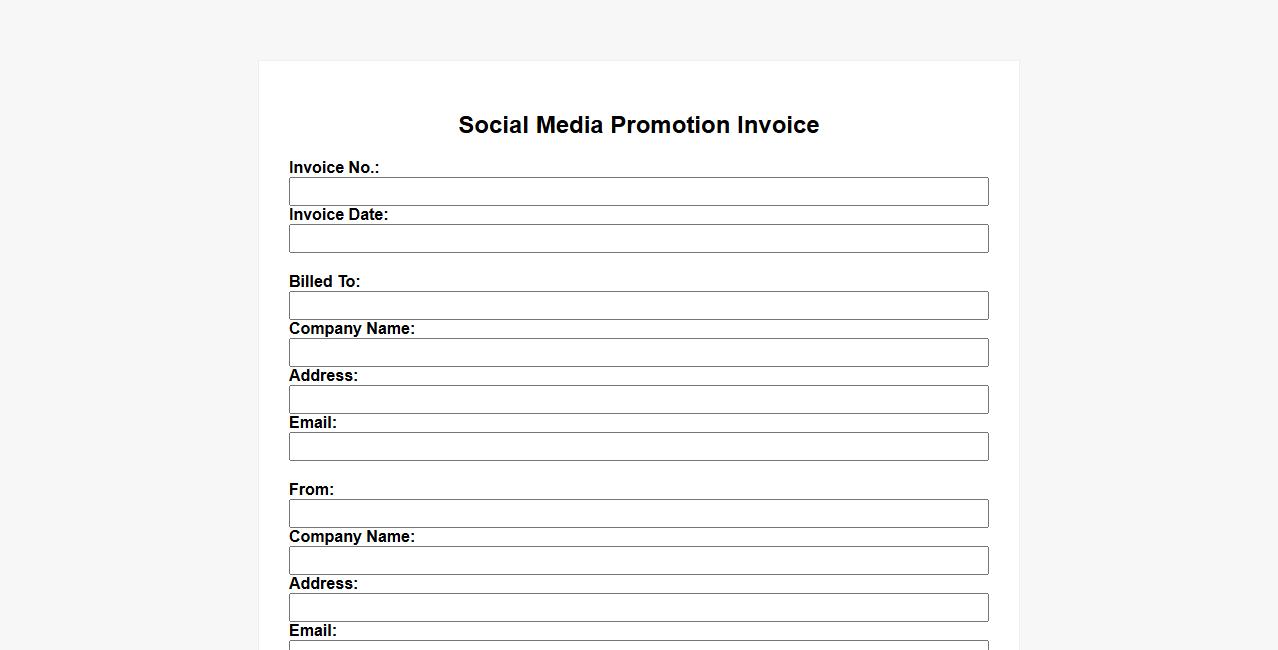
Task: Click the "From:" label
Action: [311, 490]
